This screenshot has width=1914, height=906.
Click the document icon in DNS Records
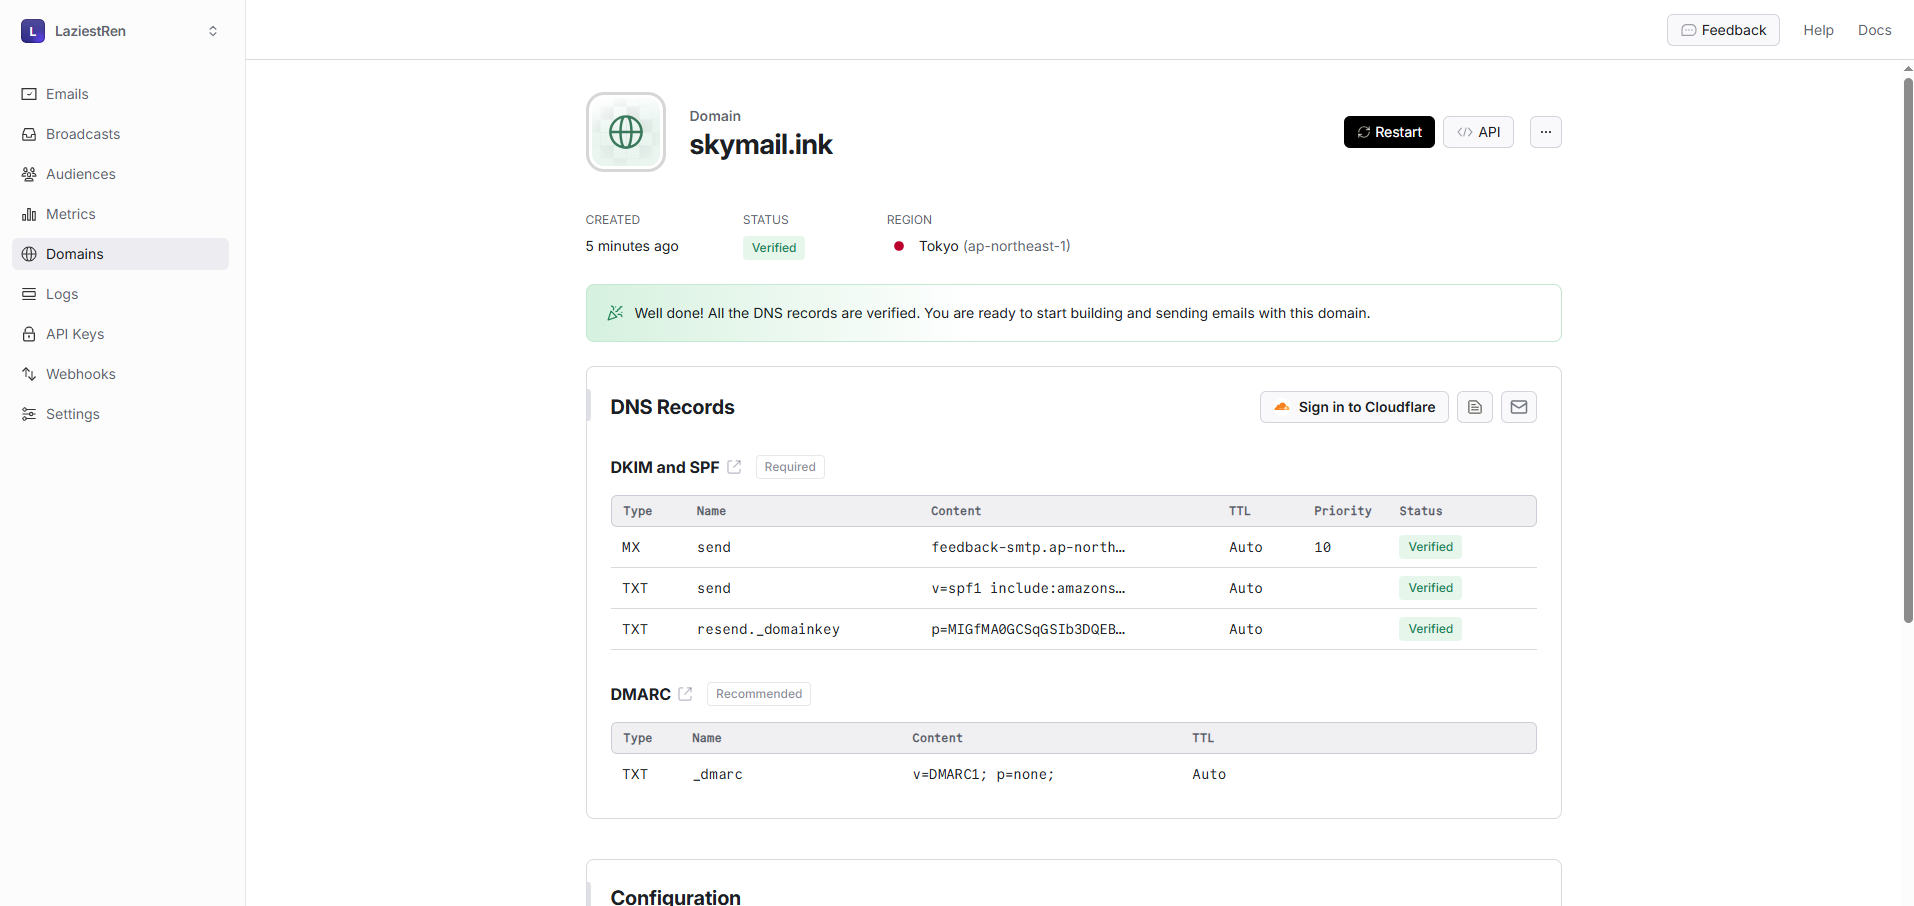[1474, 407]
